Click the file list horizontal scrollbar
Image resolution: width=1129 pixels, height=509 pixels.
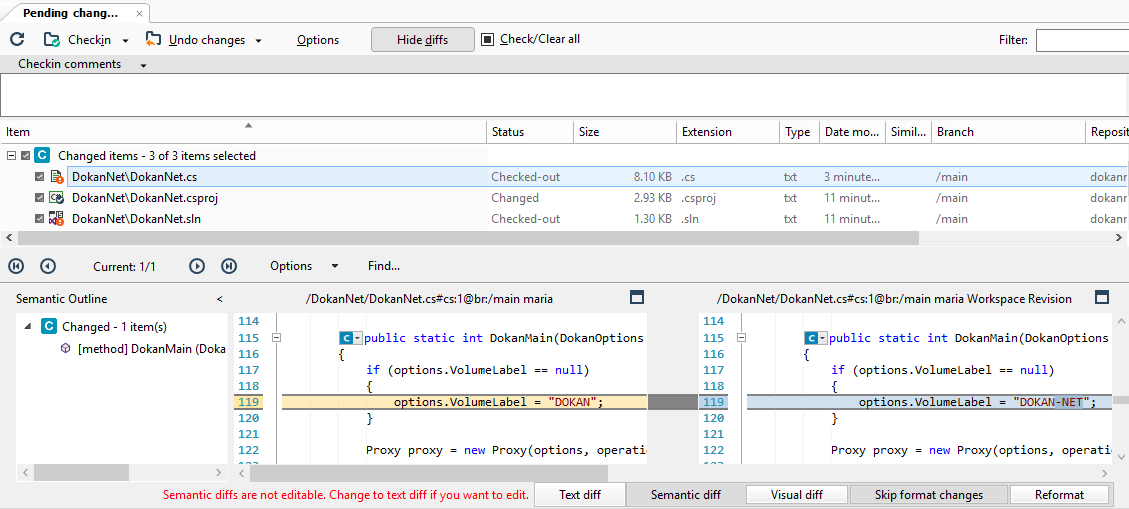pyautogui.click(x=468, y=238)
